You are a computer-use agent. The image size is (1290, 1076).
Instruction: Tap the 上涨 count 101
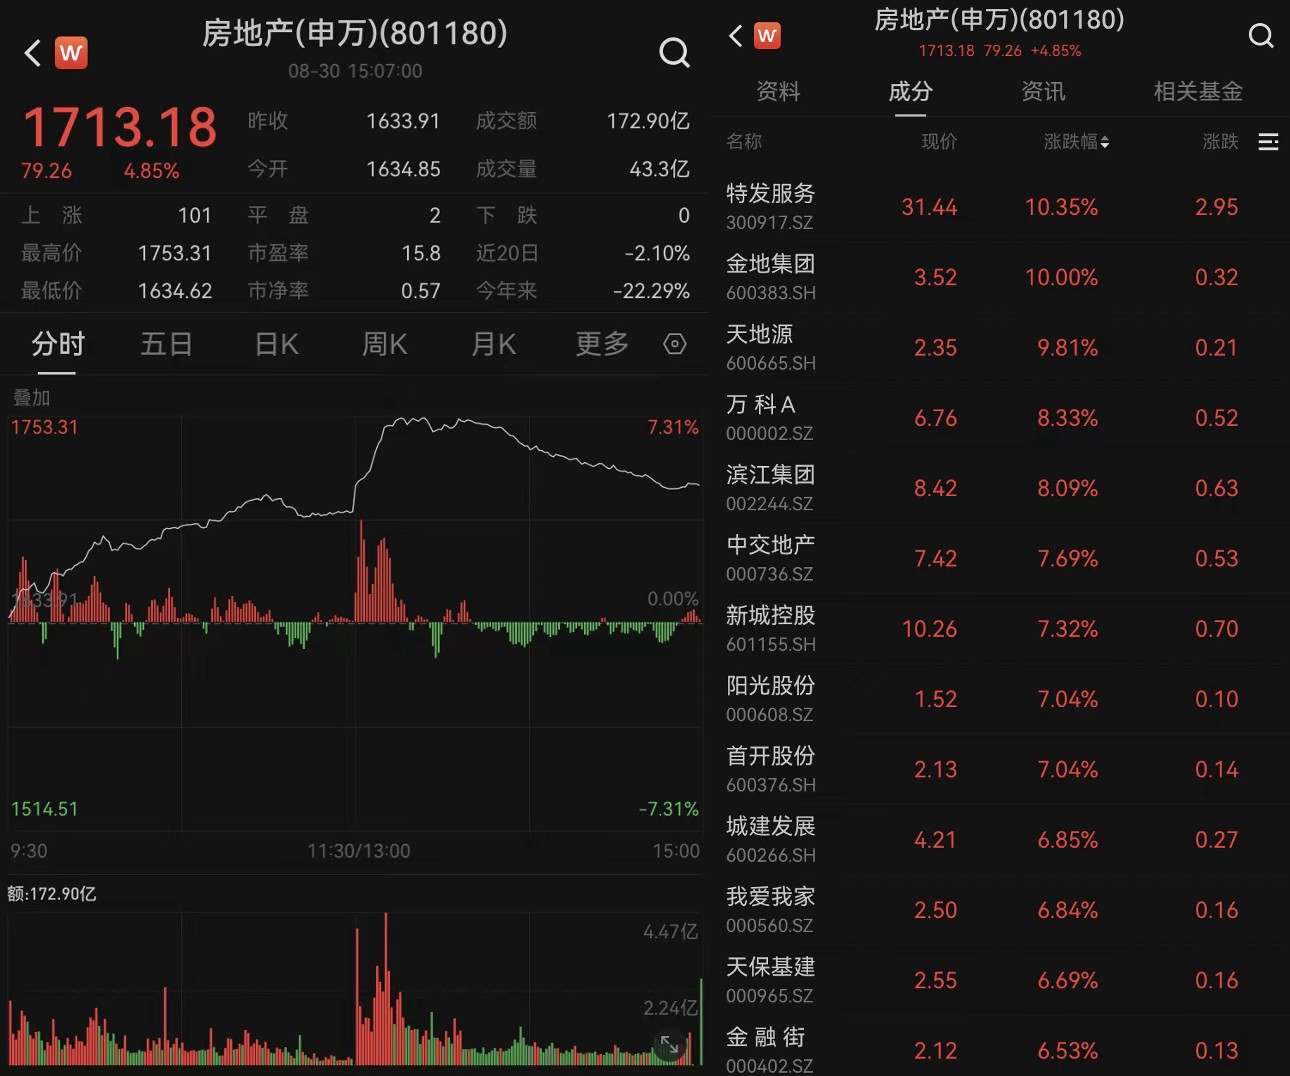195,215
